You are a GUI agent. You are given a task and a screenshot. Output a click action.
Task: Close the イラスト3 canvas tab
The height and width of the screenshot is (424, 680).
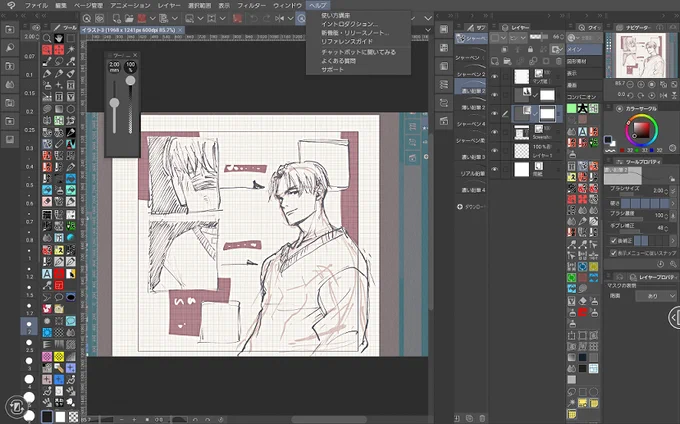coord(181,30)
